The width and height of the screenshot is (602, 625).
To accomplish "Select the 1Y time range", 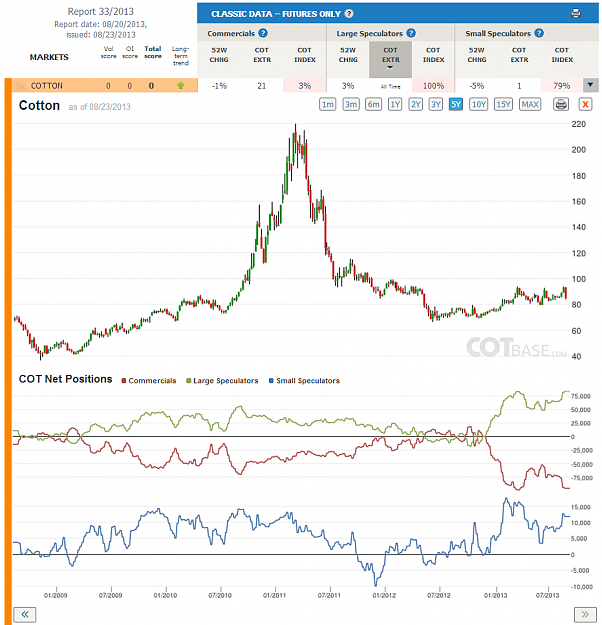I will (x=395, y=104).
